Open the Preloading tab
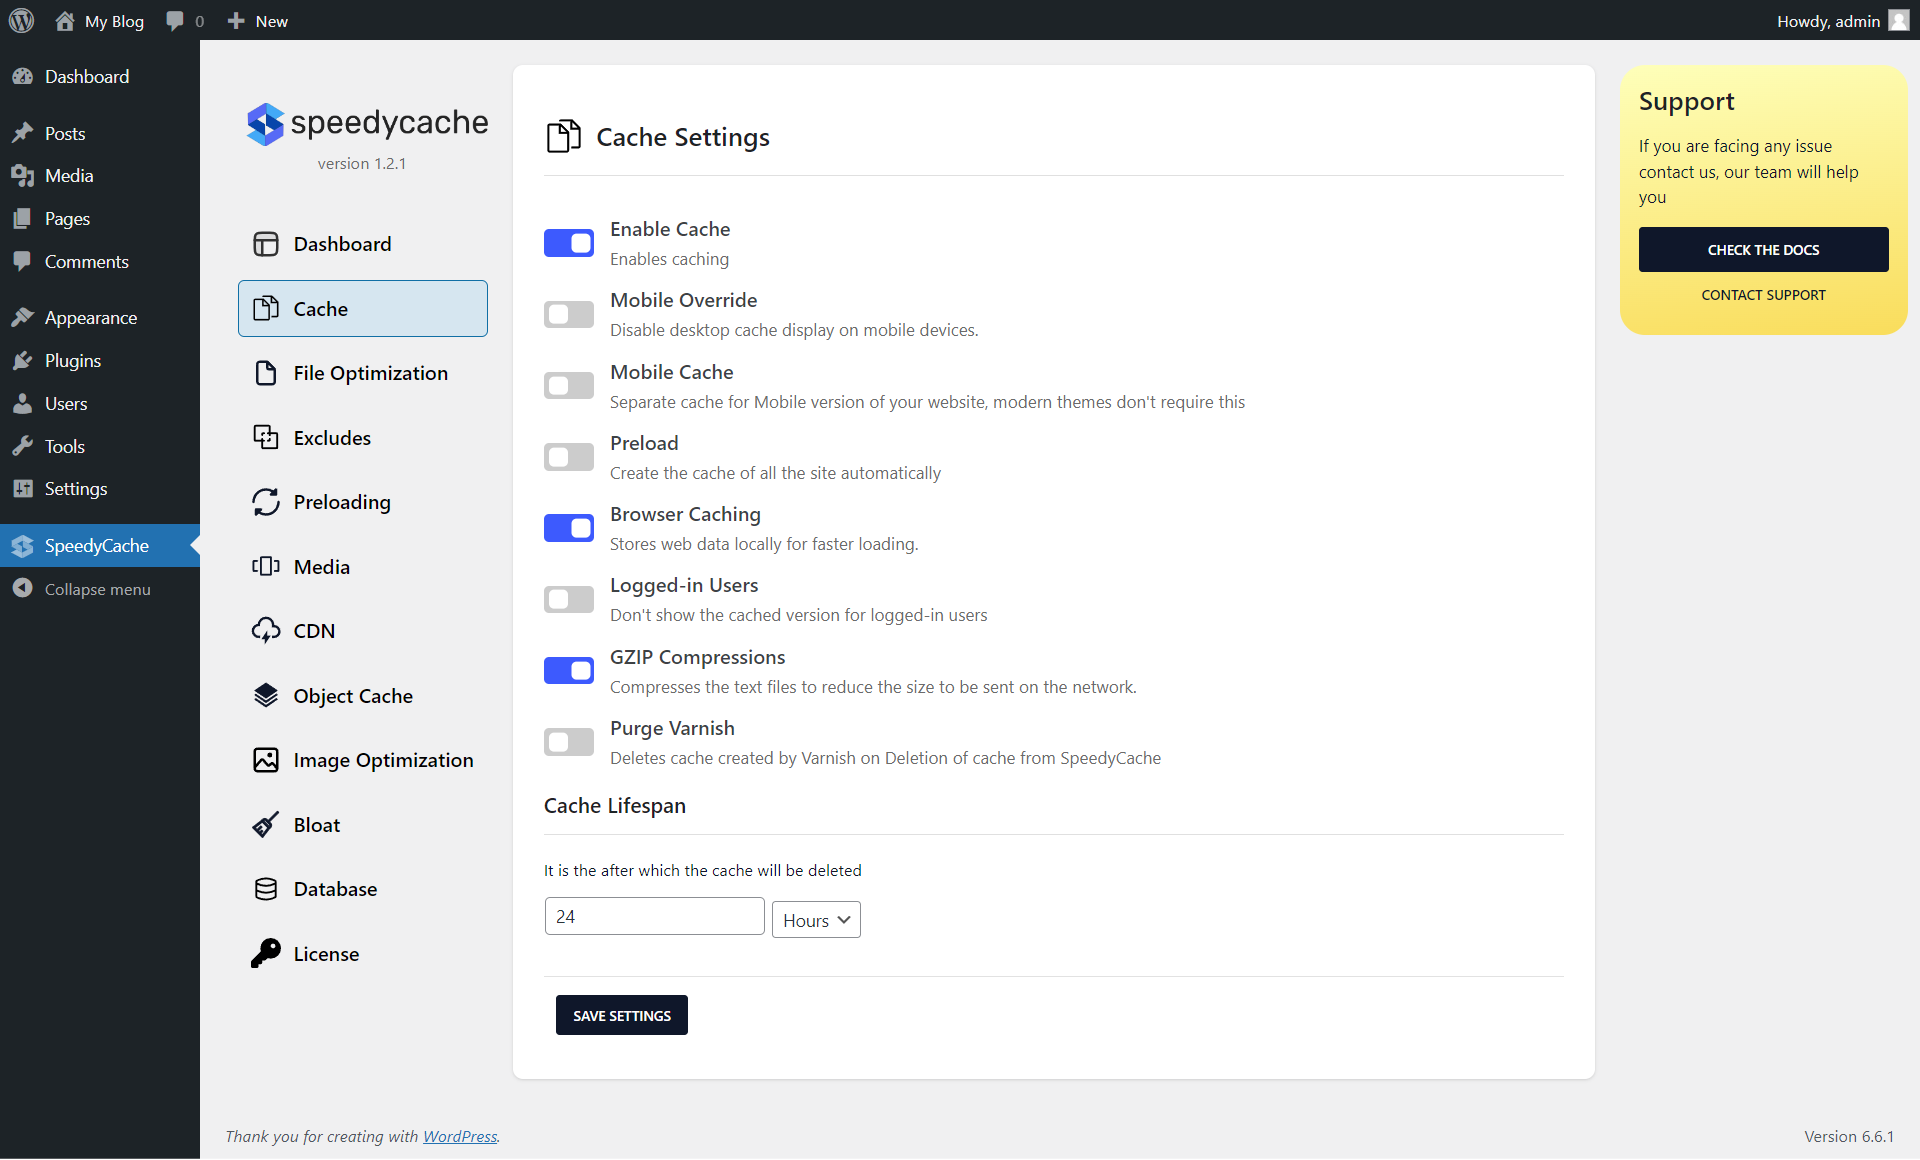 coord(363,502)
